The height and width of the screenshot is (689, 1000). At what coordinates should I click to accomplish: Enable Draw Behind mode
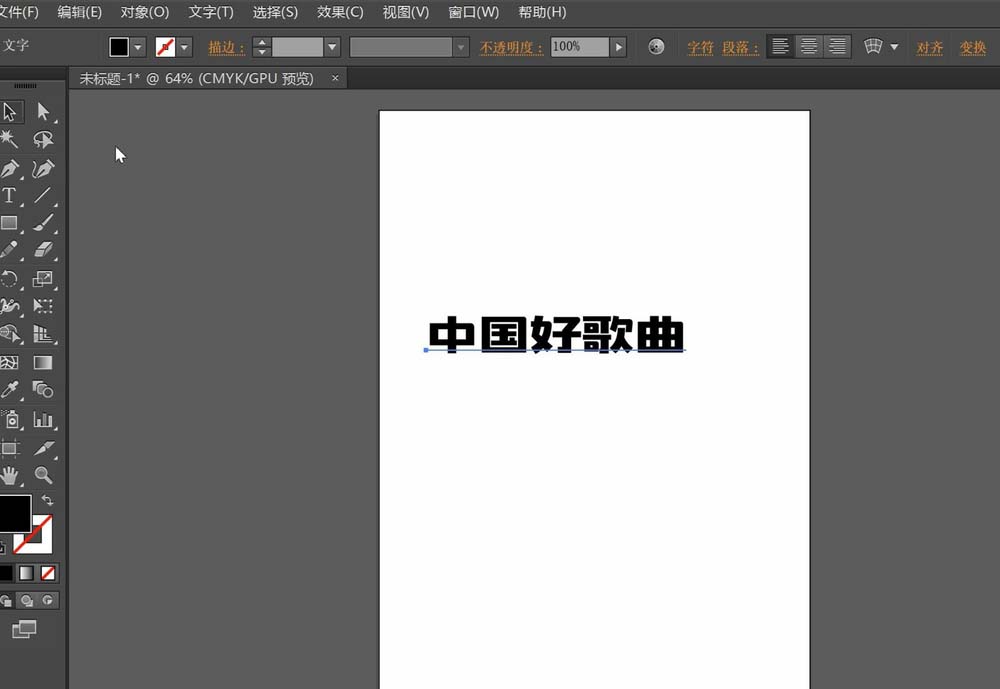pos(27,600)
